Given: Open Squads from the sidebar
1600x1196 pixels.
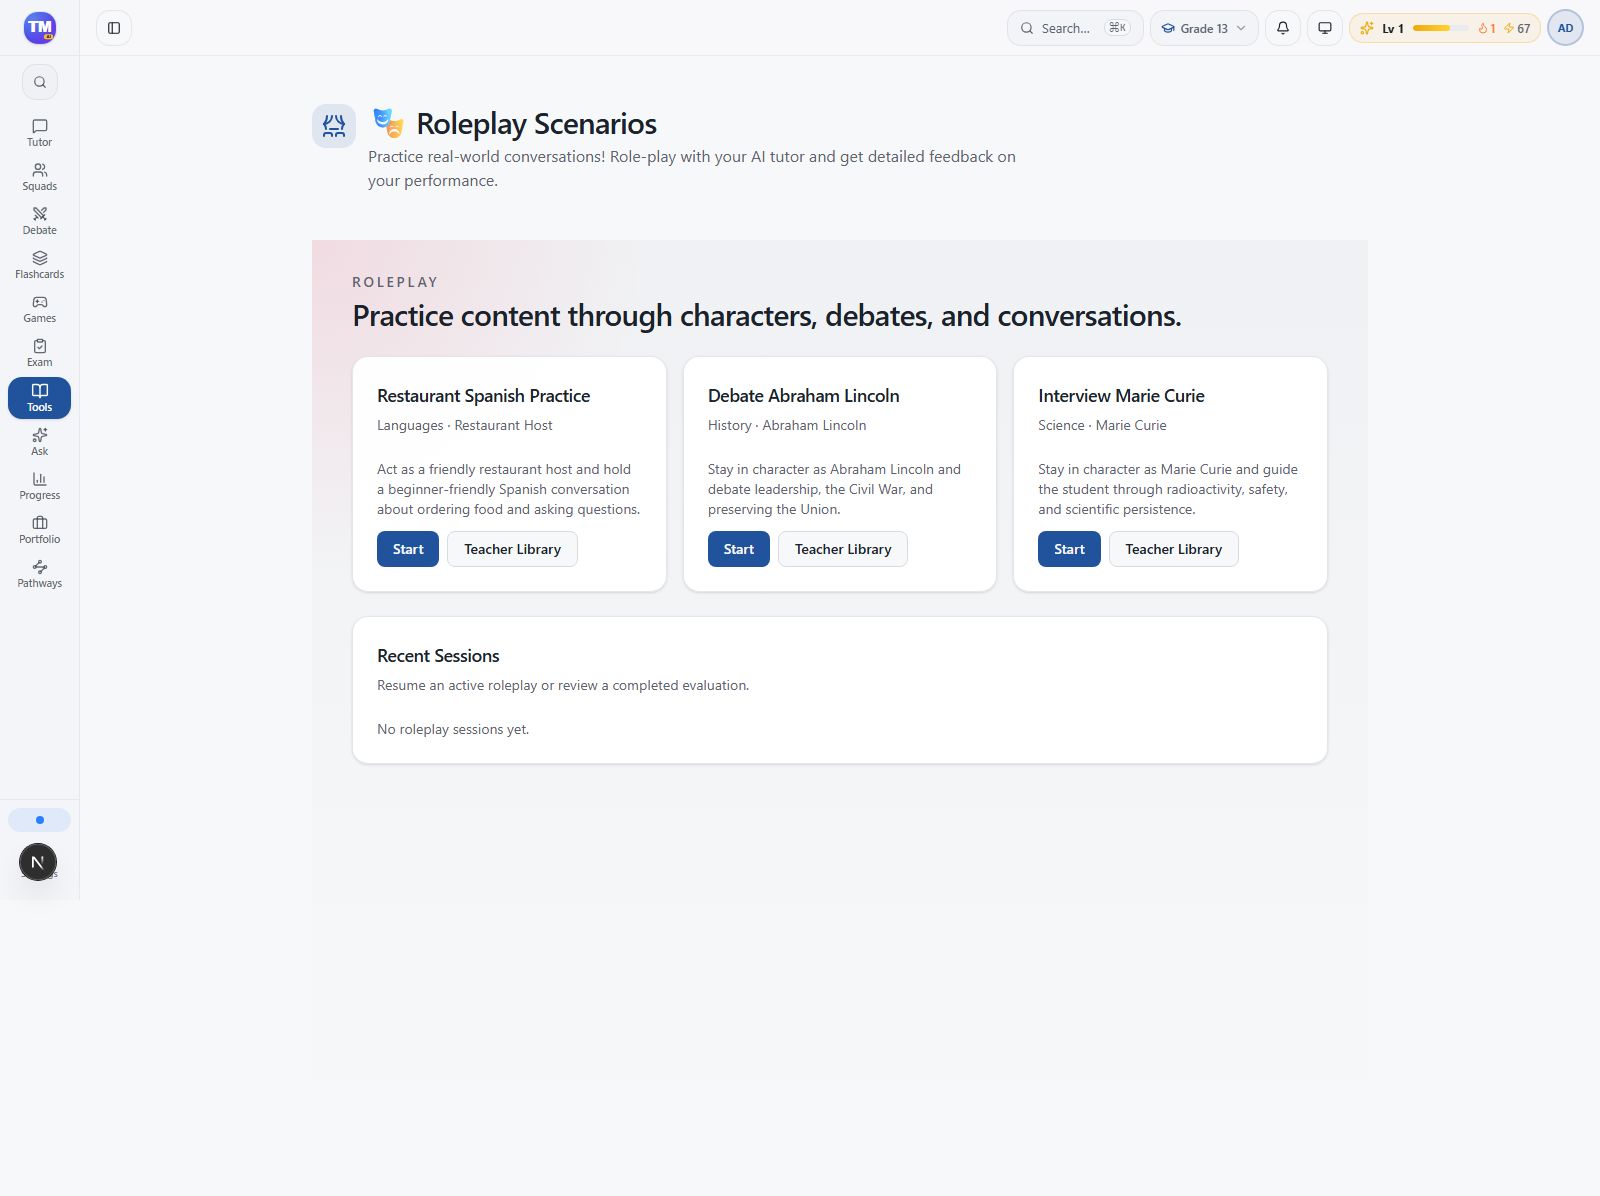Looking at the screenshot, I should [39, 177].
